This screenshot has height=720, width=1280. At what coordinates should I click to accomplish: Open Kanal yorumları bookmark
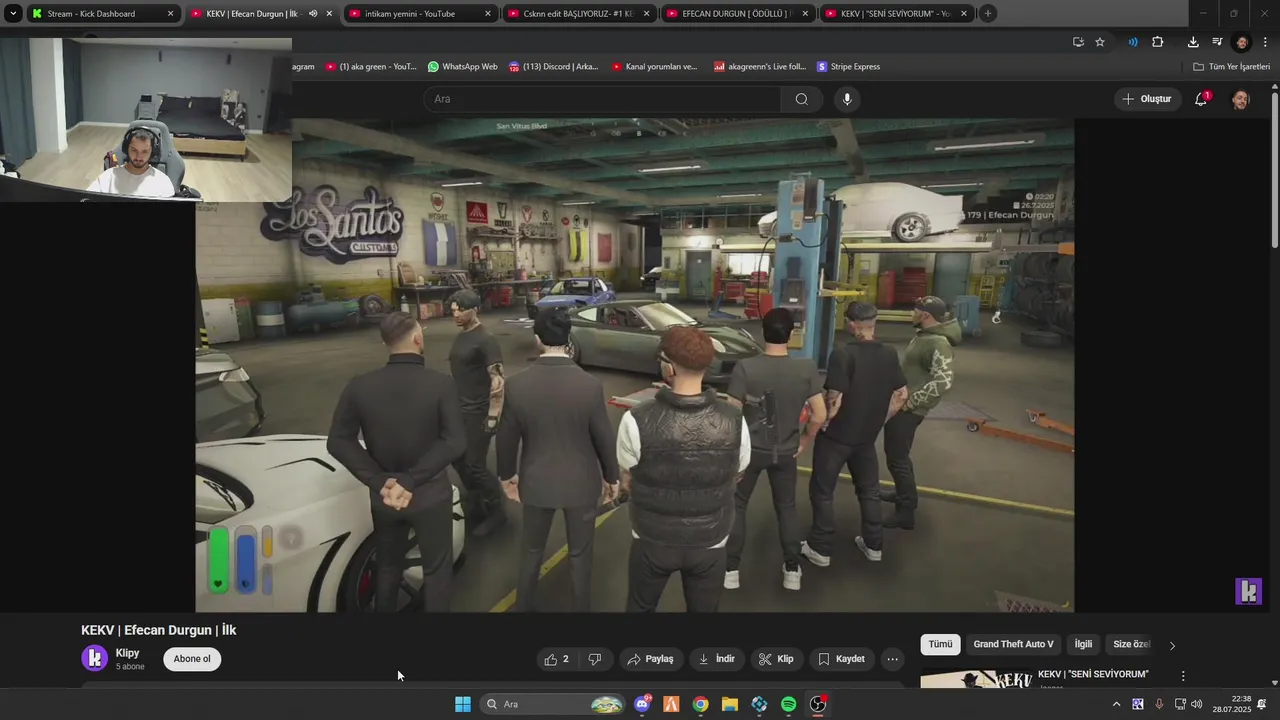coord(653,67)
